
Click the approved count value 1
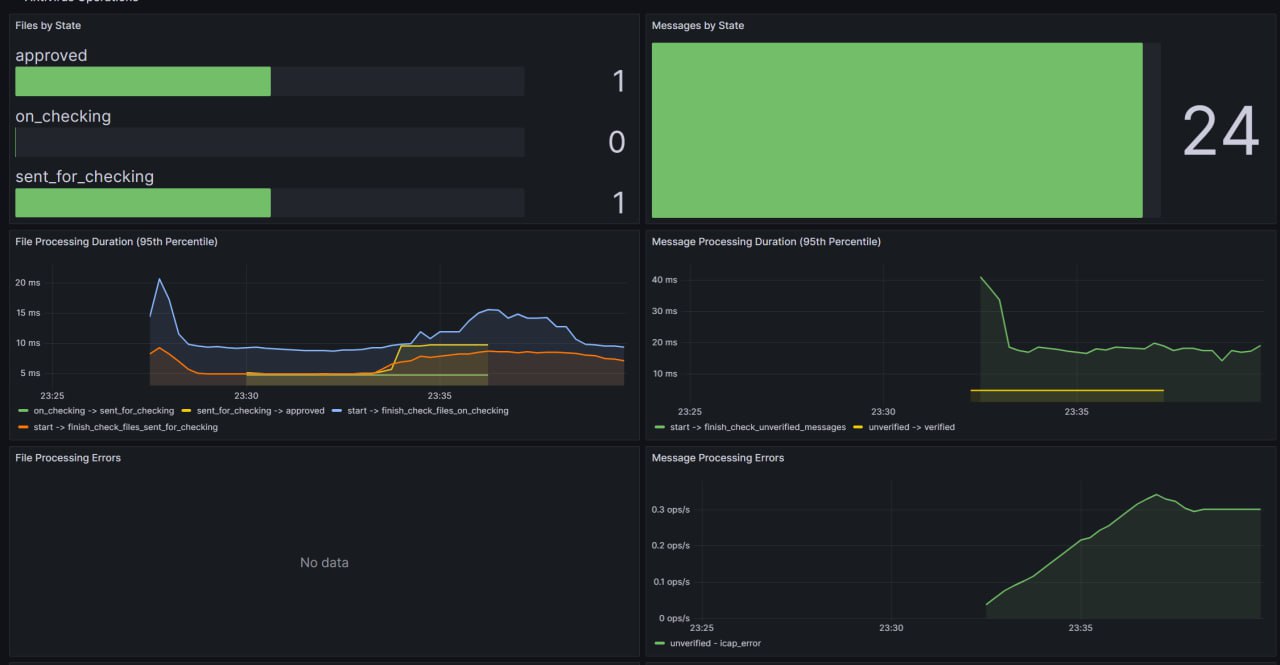coord(619,81)
